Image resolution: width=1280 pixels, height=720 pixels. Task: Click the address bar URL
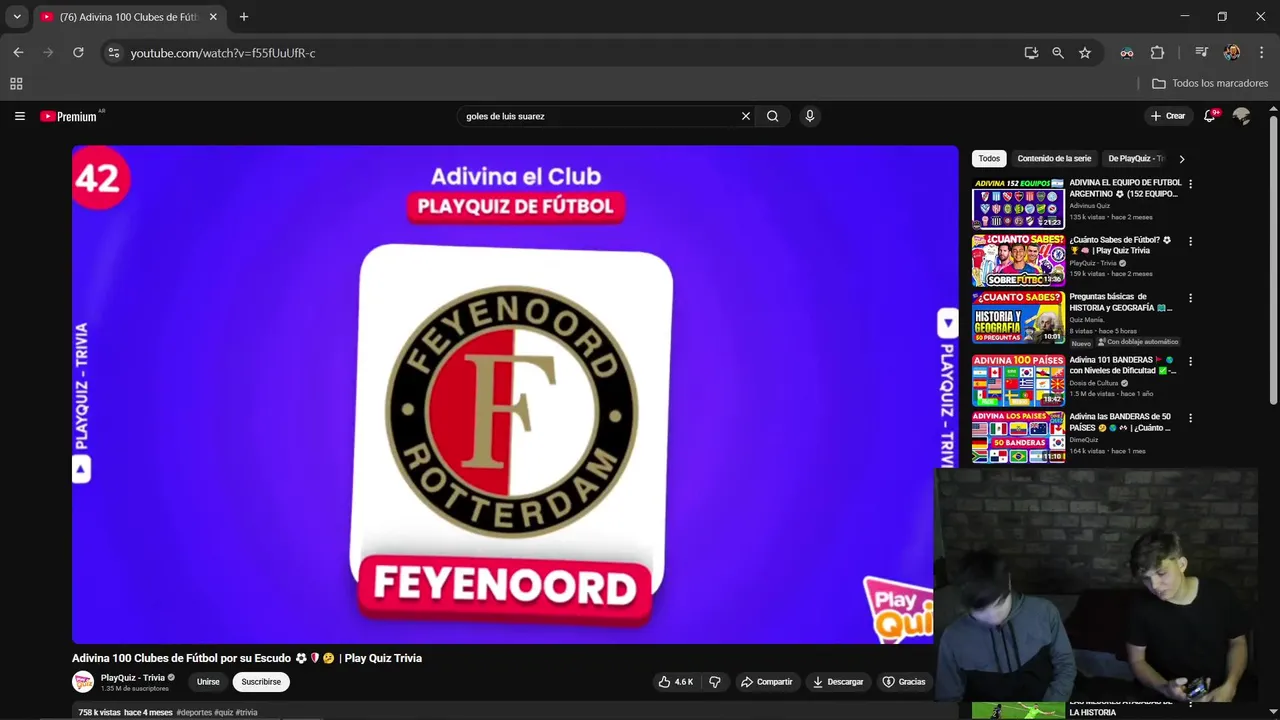[x=223, y=53]
